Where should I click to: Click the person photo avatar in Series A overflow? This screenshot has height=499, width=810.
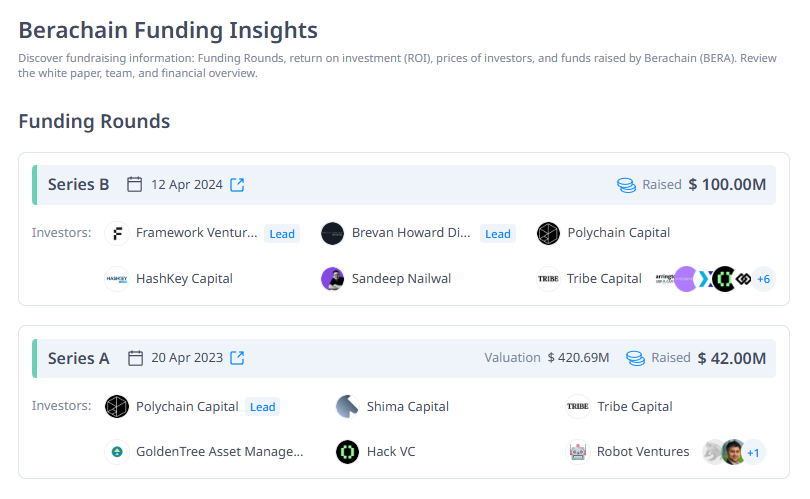click(733, 452)
